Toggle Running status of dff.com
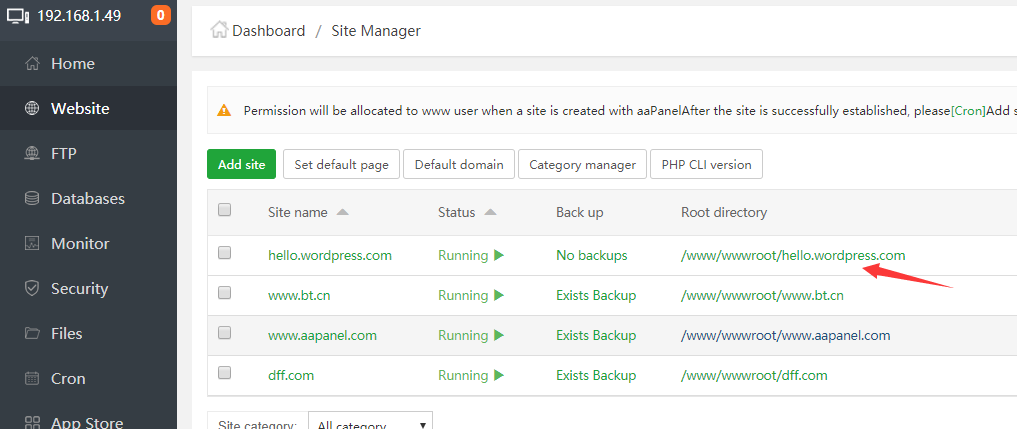The width and height of the screenshot is (1017, 429). 470,376
